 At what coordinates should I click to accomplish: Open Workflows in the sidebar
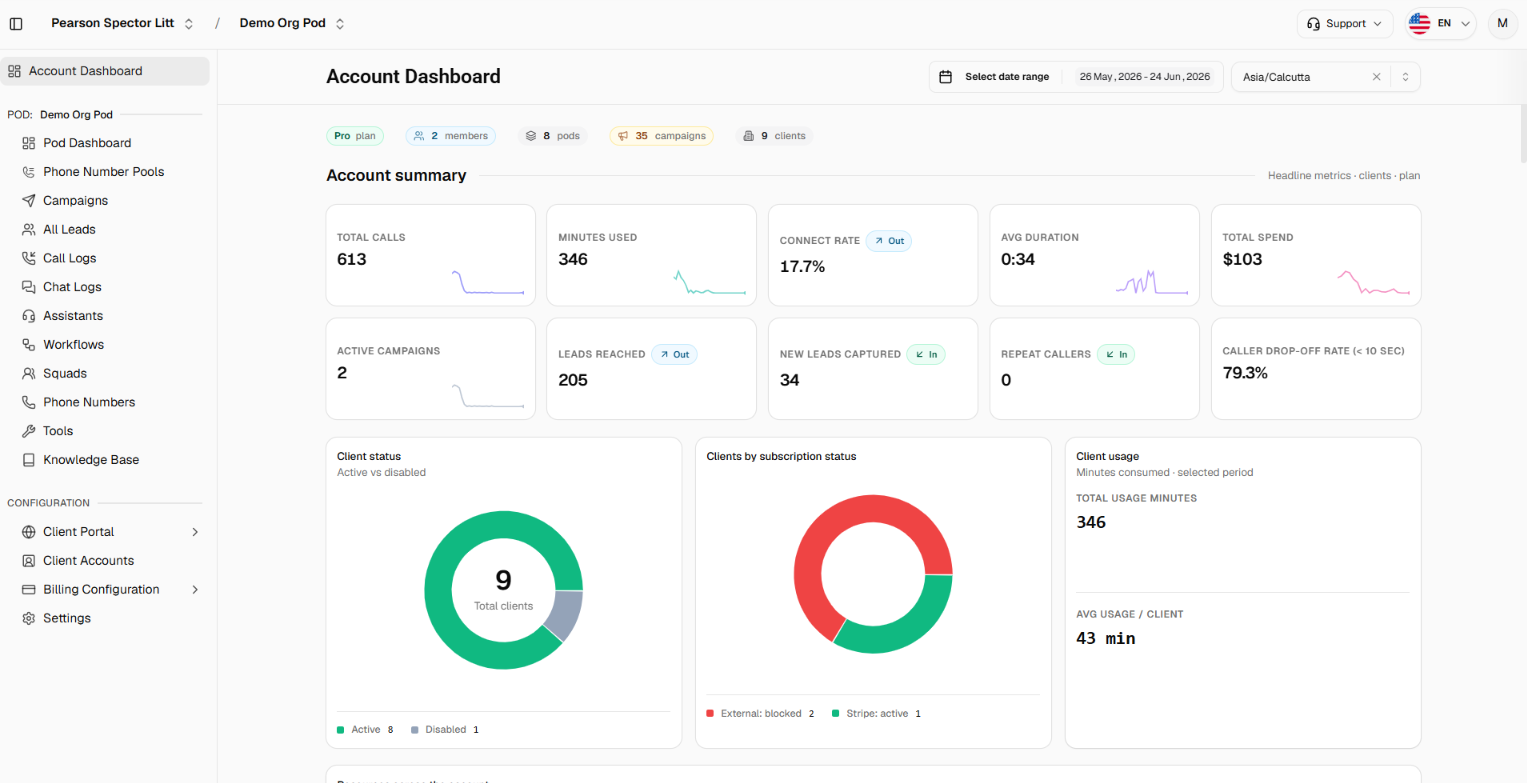[74, 345]
